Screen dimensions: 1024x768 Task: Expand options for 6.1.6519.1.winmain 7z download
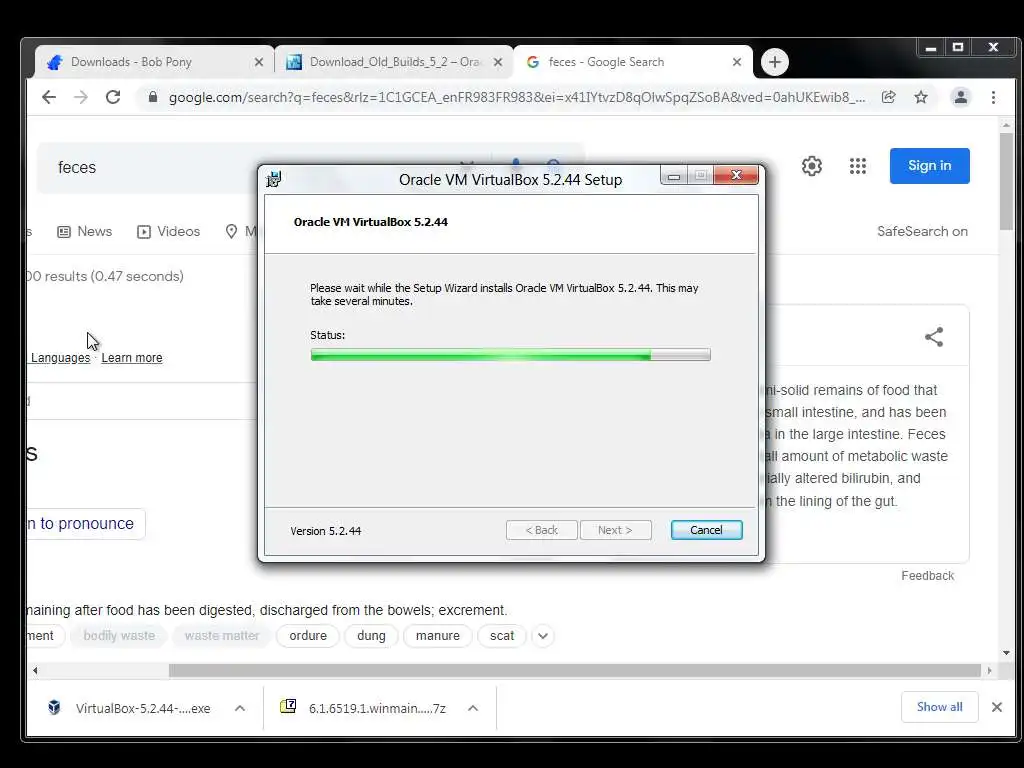click(473, 708)
